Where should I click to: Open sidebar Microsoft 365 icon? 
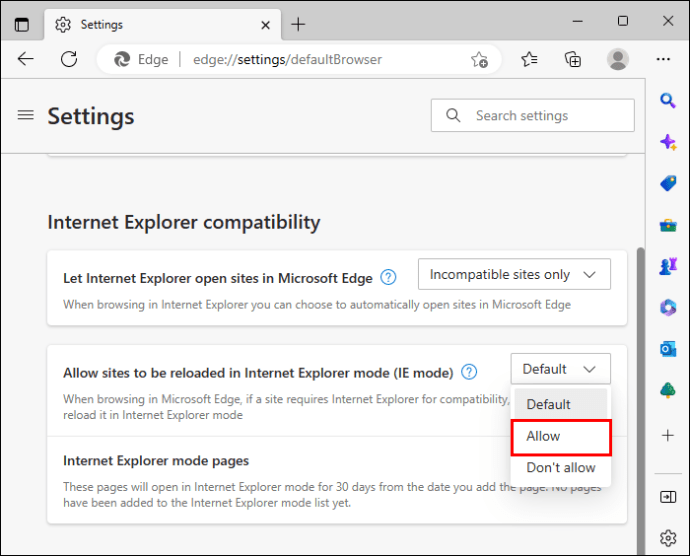(x=668, y=307)
